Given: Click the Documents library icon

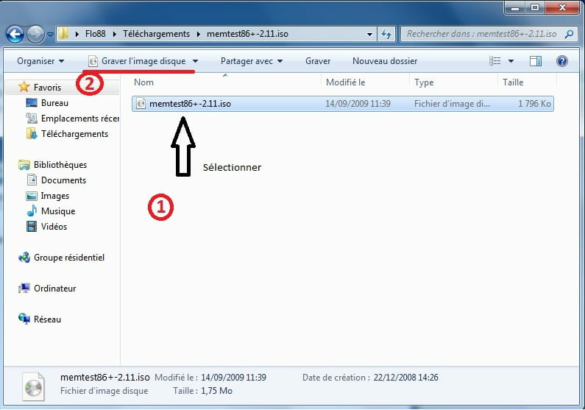Looking at the screenshot, I should click(x=31, y=180).
